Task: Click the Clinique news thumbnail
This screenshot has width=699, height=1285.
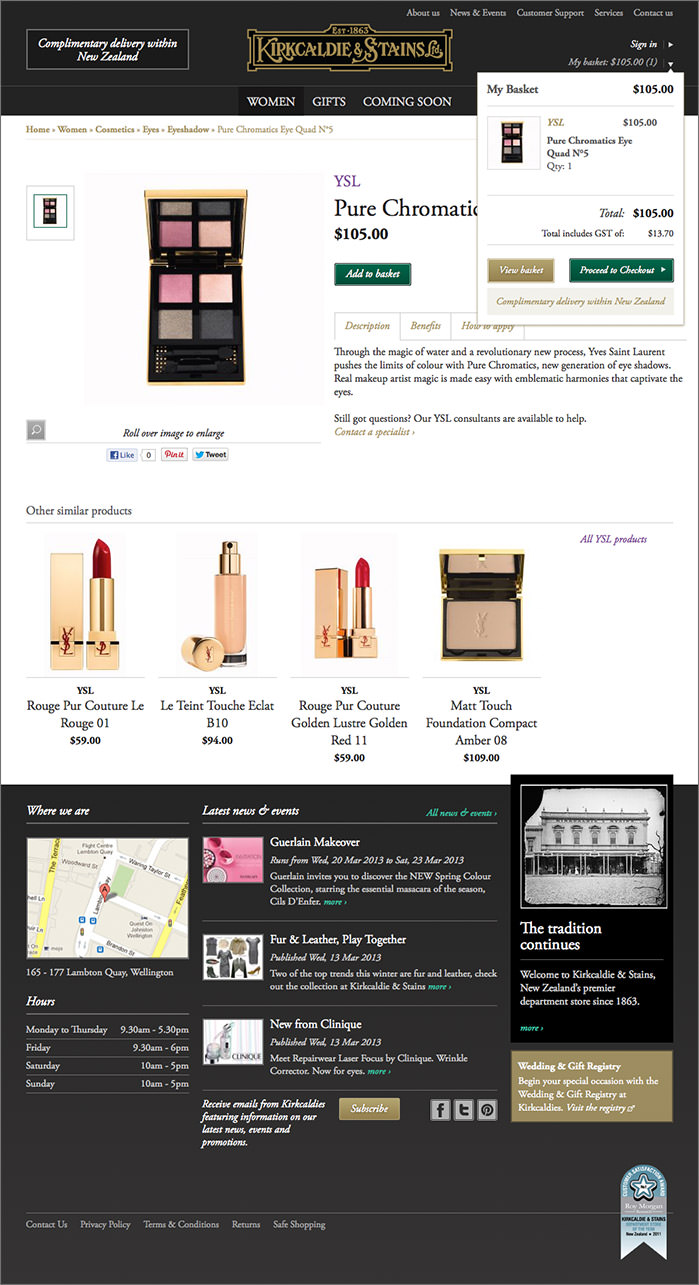Action: click(233, 1042)
